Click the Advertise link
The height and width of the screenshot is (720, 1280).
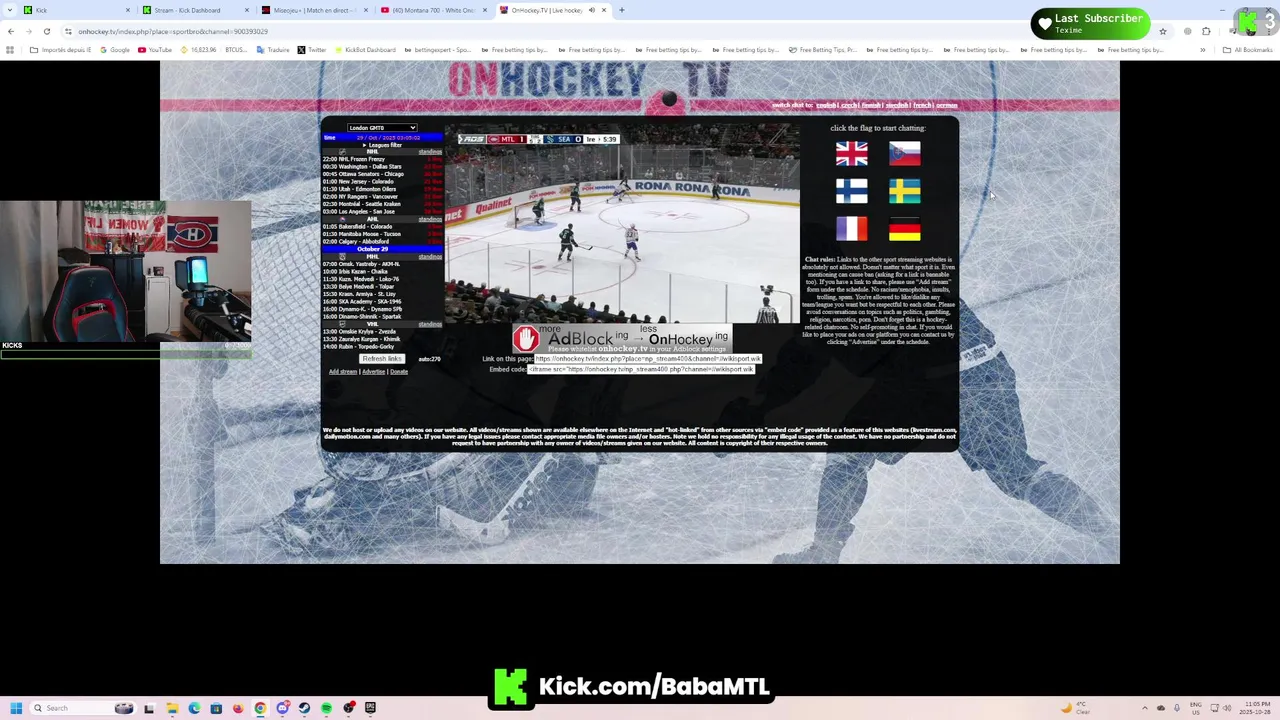373,372
